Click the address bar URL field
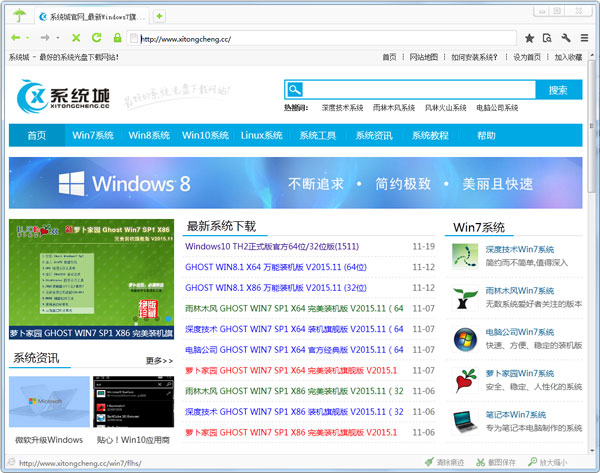 (321, 39)
